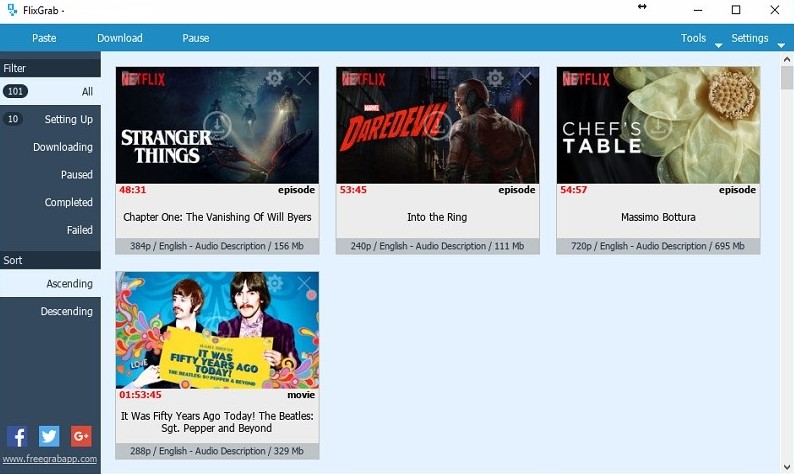Click the vertical scrollbar thumb
This screenshot has height=474, width=794.
tap(787, 78)
